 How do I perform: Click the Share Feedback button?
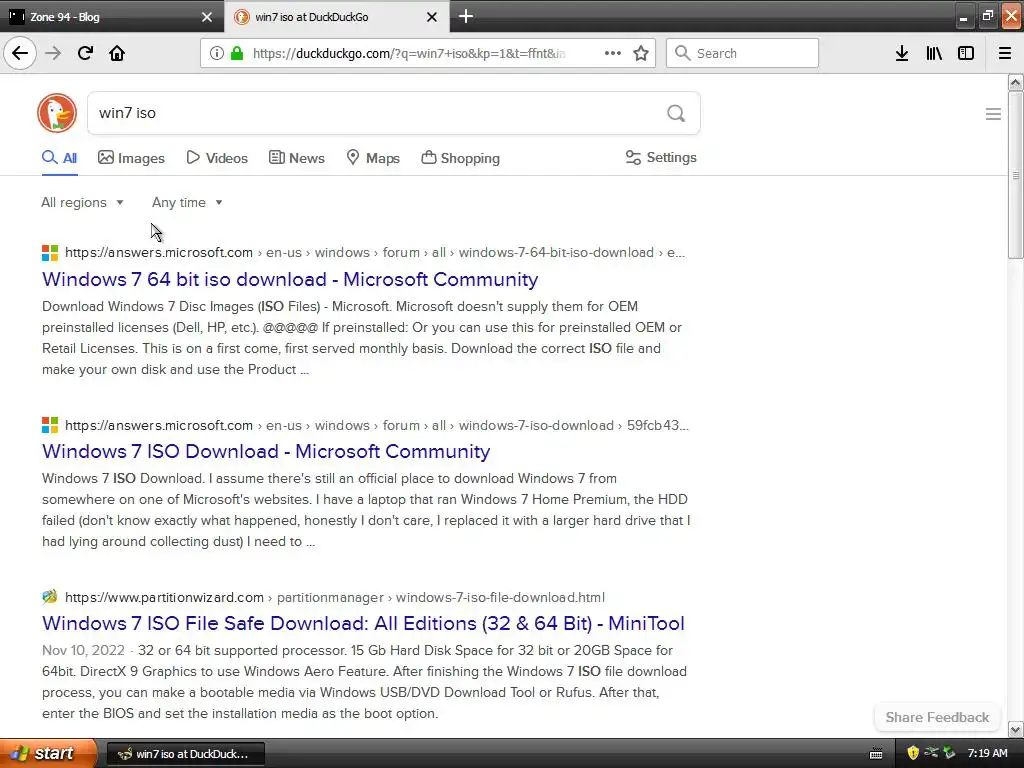937,717
